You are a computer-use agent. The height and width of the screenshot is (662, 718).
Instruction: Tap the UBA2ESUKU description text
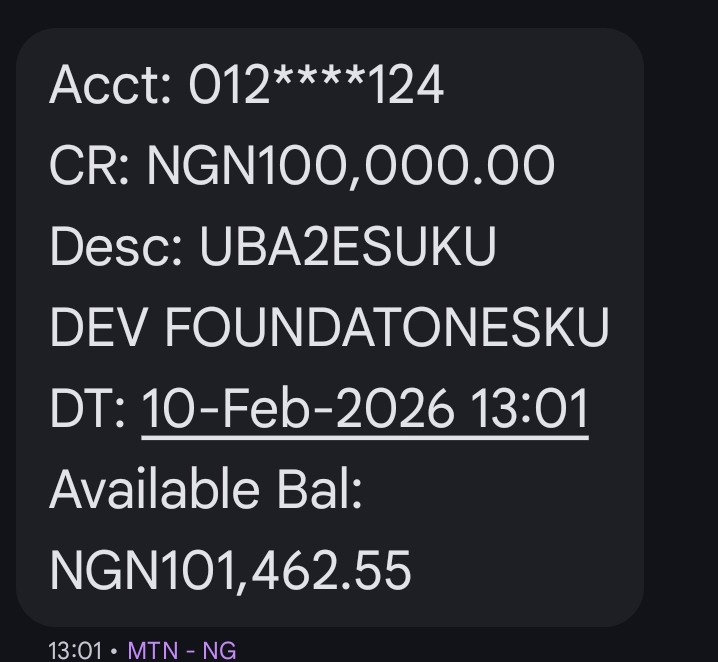click(x=348, y=248)
